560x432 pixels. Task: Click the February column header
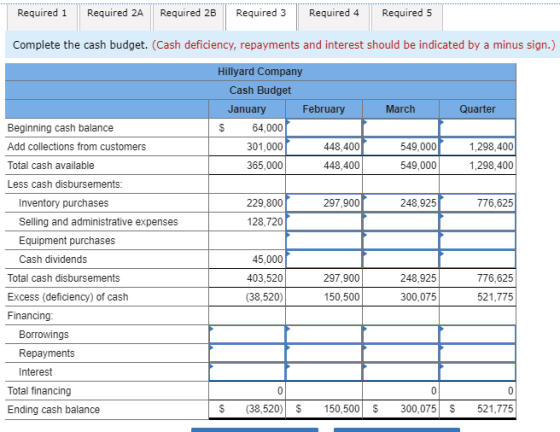[324, 109]
